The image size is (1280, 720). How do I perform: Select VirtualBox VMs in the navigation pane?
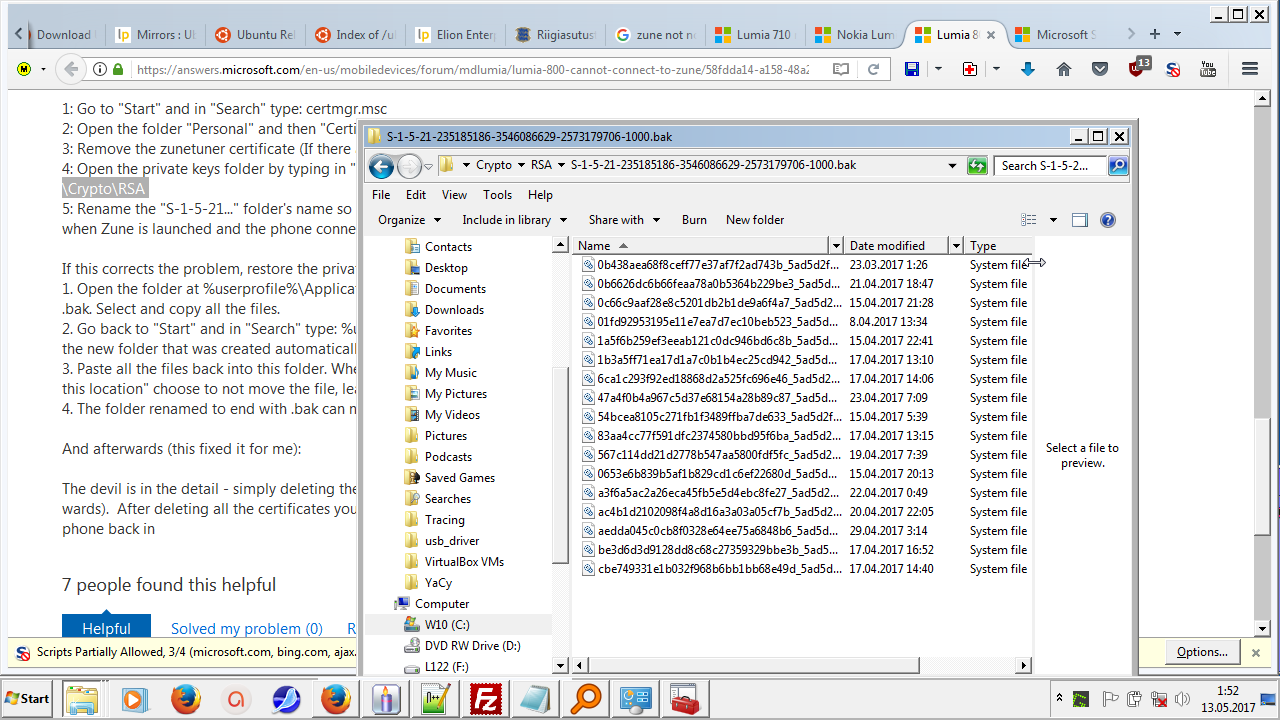click(464, 562)
